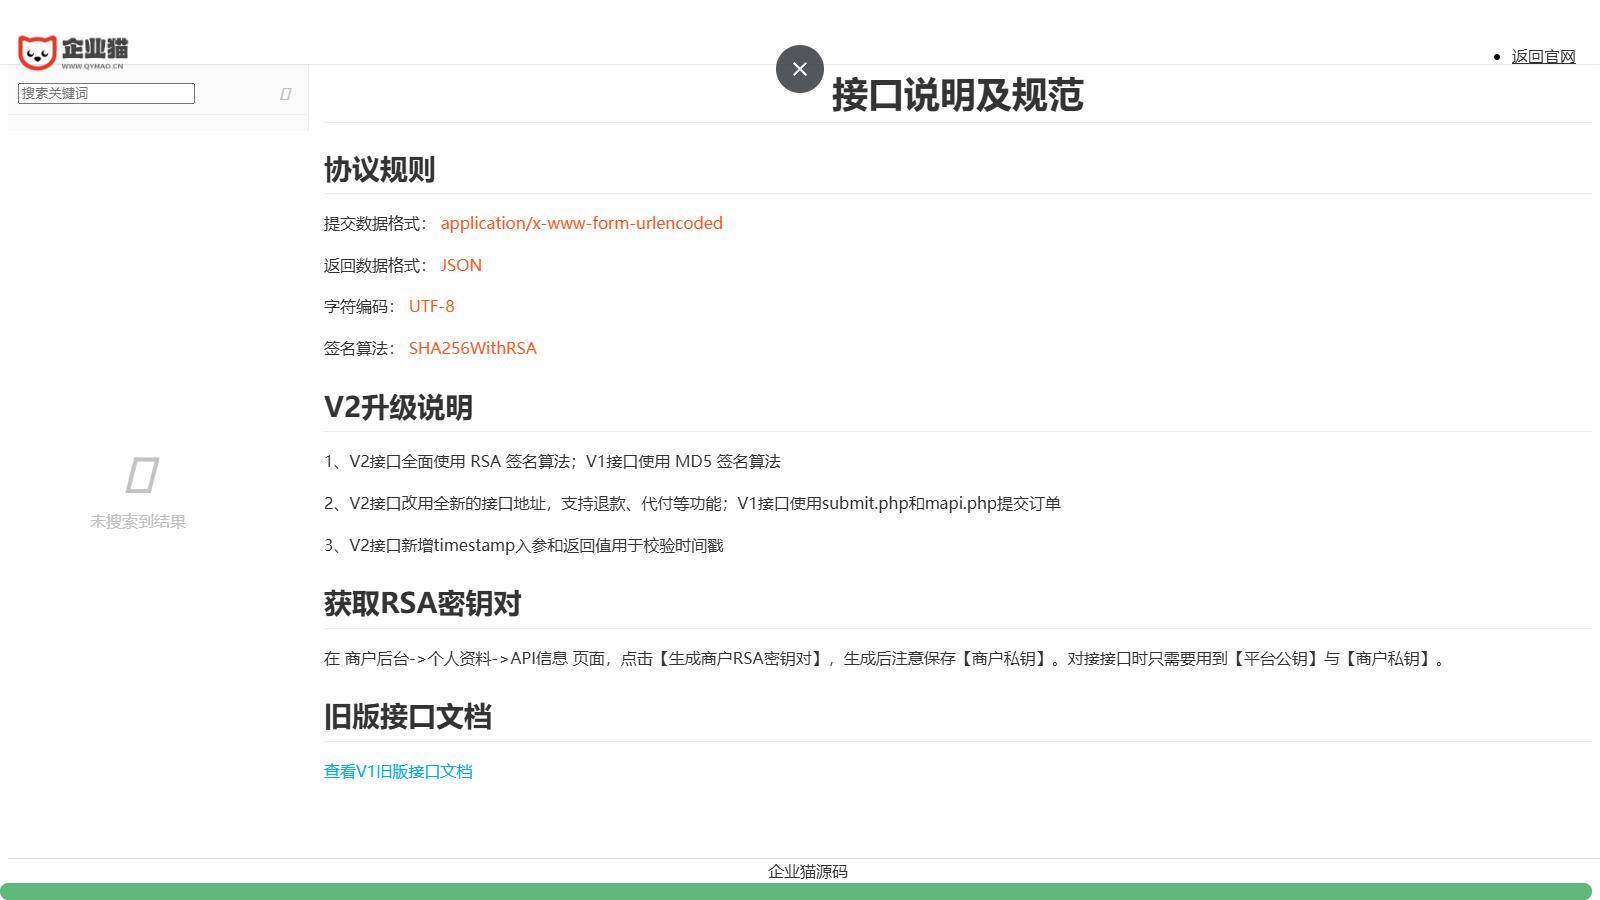The width and height of the screenshot is (1600, 900).
Task: Click the 接口说明及规范 page title
Action: pyautogui.click(x=957, y=97)
